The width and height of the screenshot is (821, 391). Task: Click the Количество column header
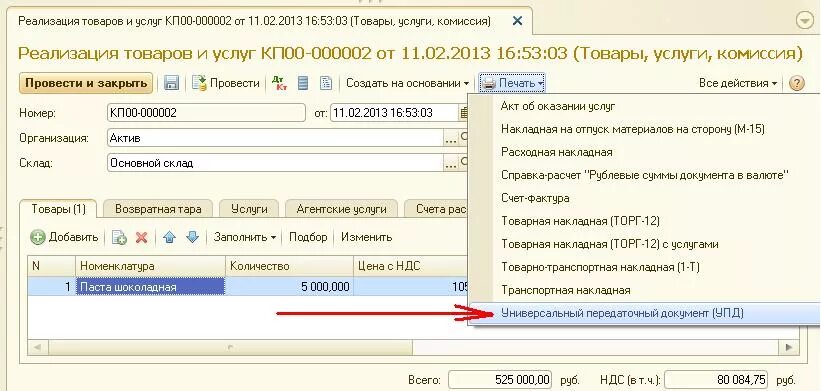[290, 266]
